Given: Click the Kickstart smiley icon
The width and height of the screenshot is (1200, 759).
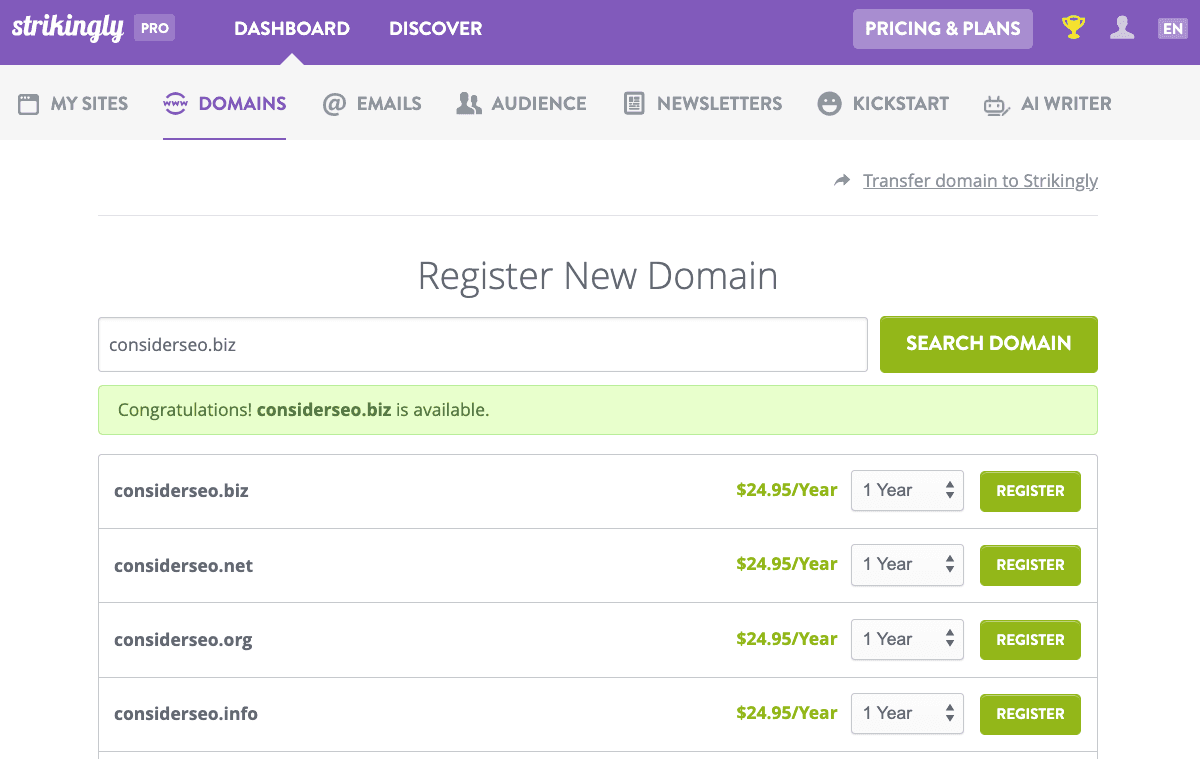Looking at the screenshot, I should click(x=829, y=103).
